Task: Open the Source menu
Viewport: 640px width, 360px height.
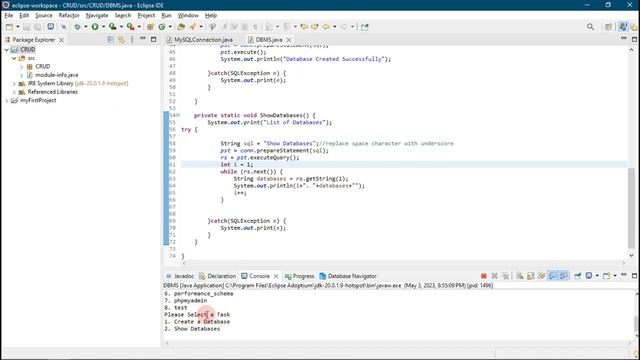Action: click(x=44, y=15)
